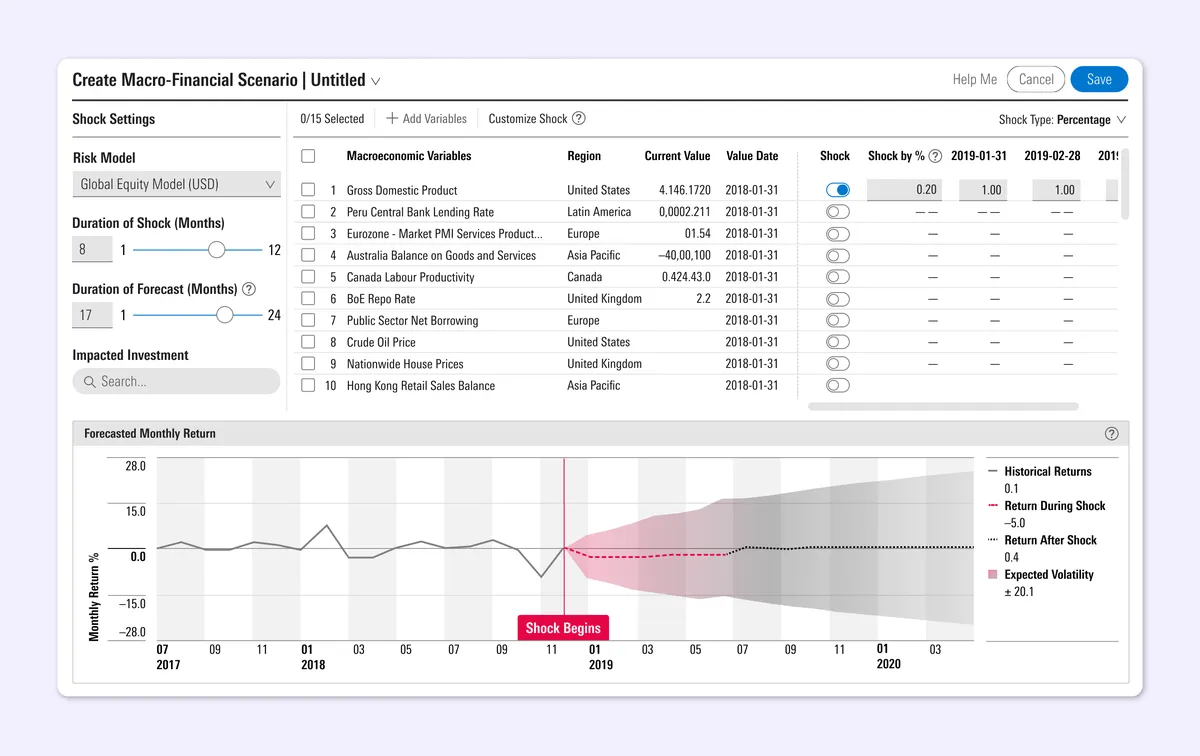
Task: Click the Impacted Investment search field
Action: click(176, 381)
